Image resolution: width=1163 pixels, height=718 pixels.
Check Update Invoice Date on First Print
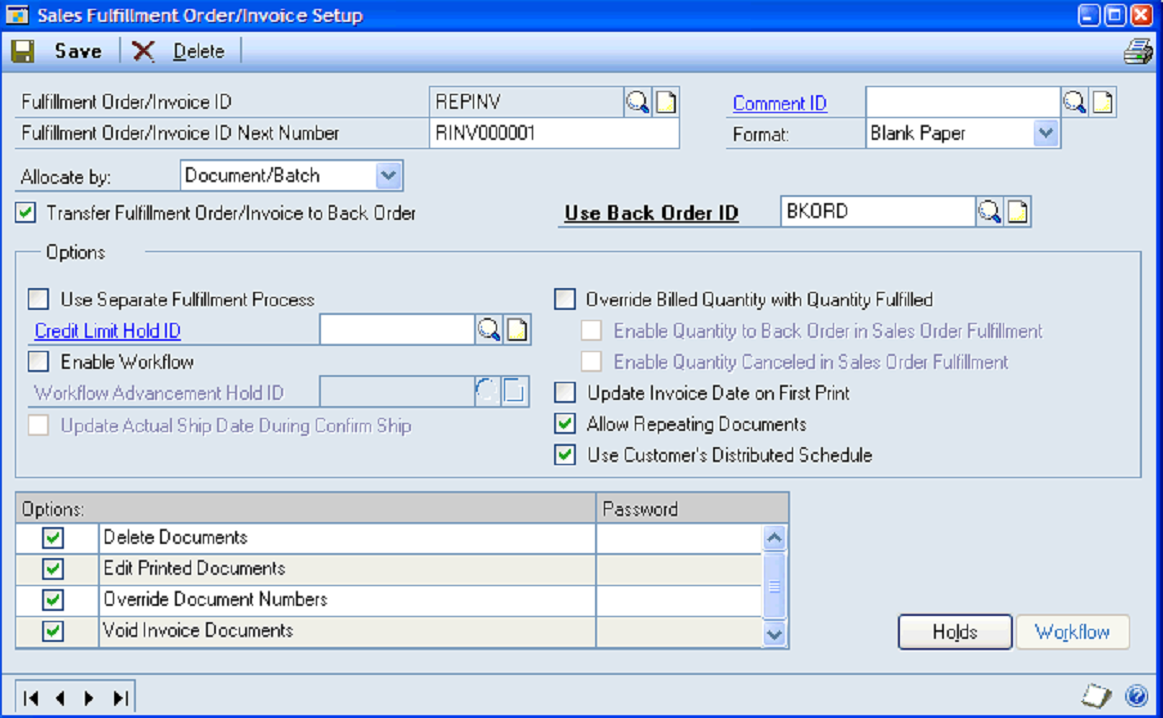pos(565,393)
